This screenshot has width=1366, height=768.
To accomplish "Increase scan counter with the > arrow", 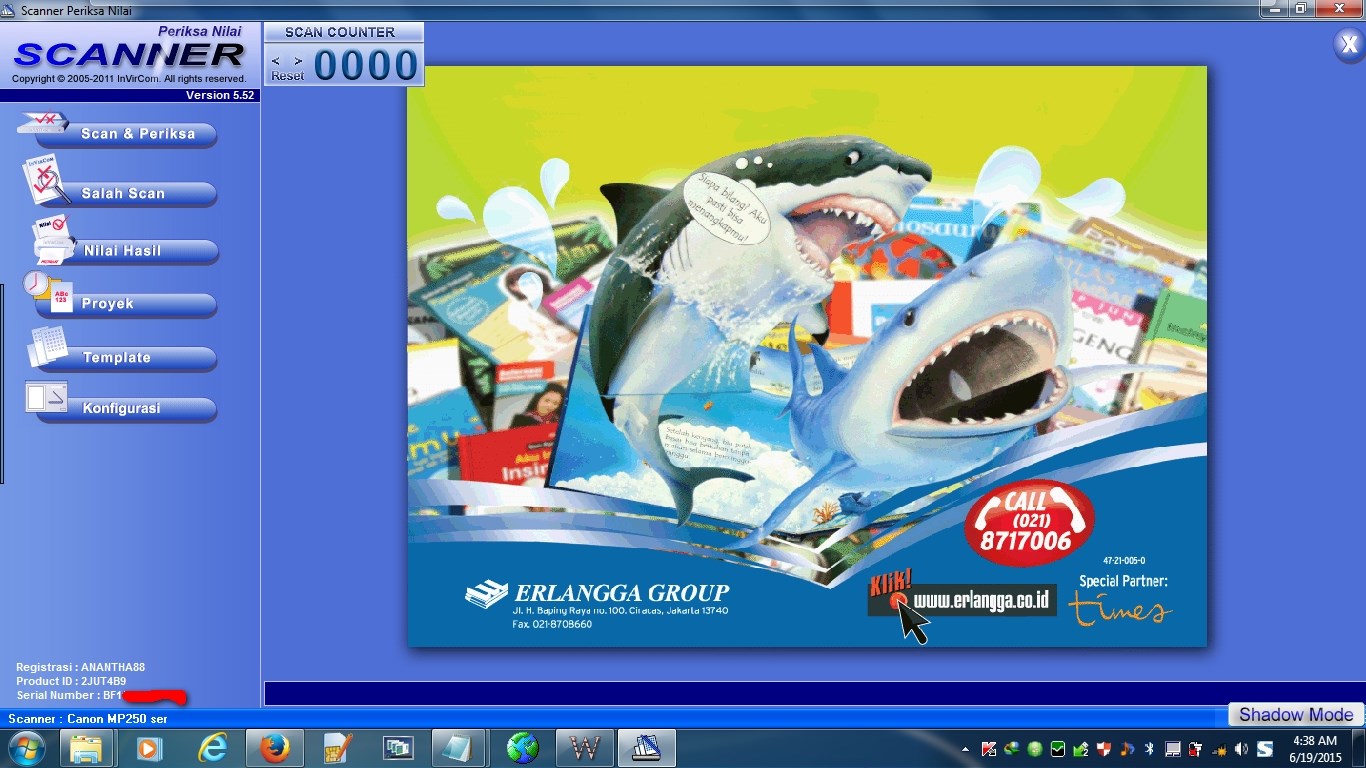I will [x=298, y=61].
